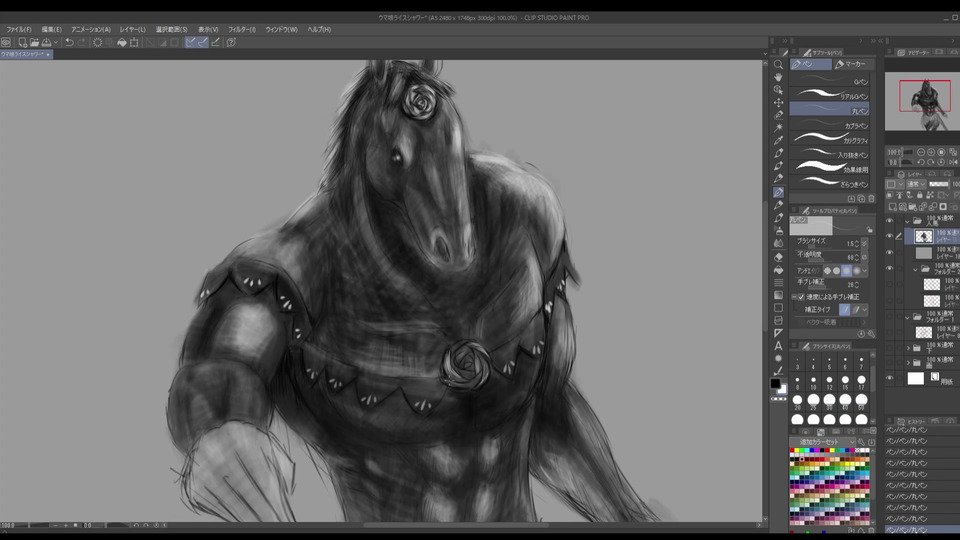Click the white 用紙 layer thumbnail
The image size is (960, 540).
[x=915, y=378]
